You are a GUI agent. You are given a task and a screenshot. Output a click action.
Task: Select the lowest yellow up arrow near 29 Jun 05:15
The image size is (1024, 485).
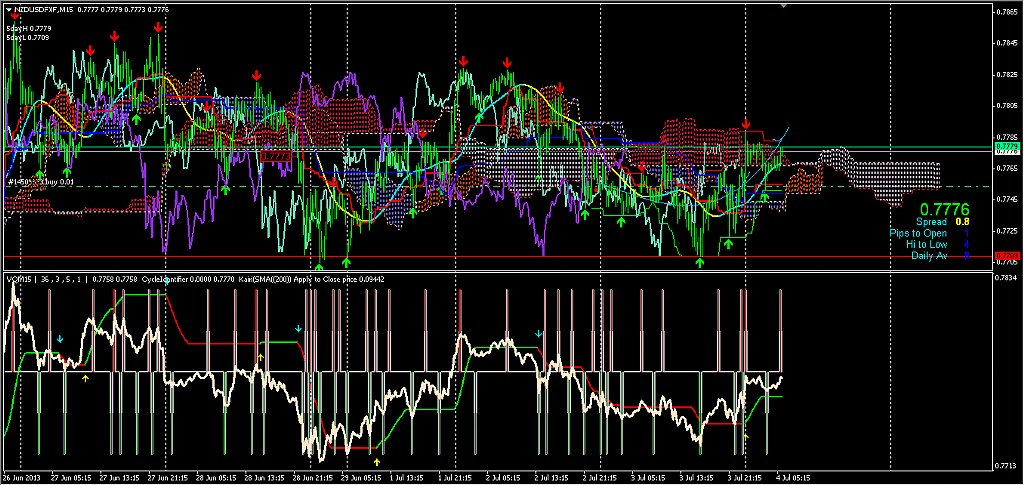coord(376,462)
